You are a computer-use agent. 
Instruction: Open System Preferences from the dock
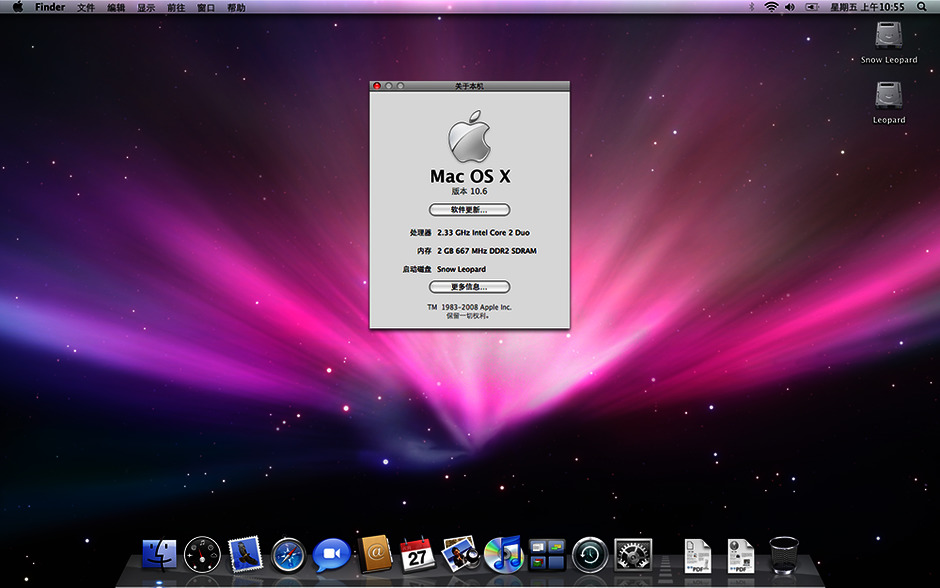coord(633,553)
